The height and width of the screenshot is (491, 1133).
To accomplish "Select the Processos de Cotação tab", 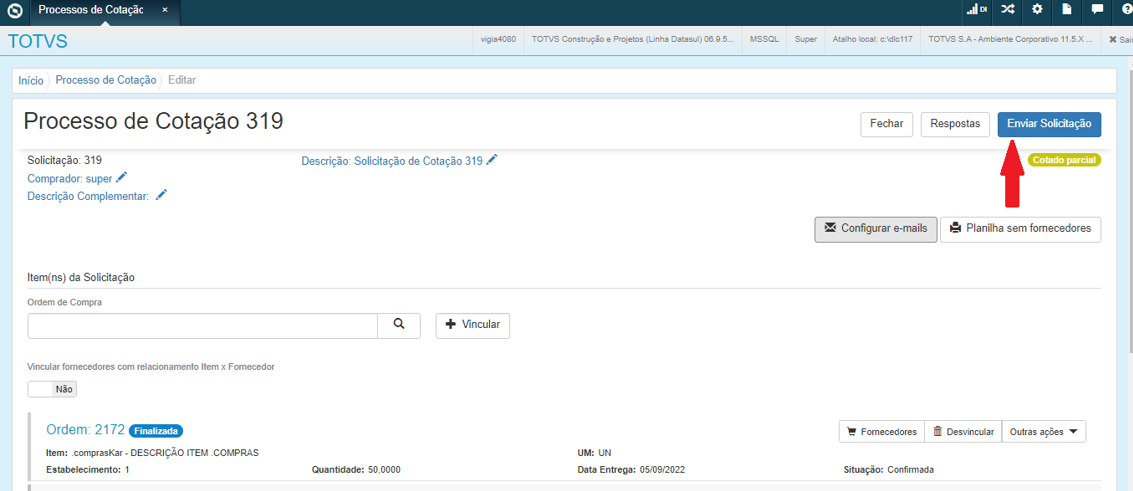I will pyautogui.click(x=91, y=10).
